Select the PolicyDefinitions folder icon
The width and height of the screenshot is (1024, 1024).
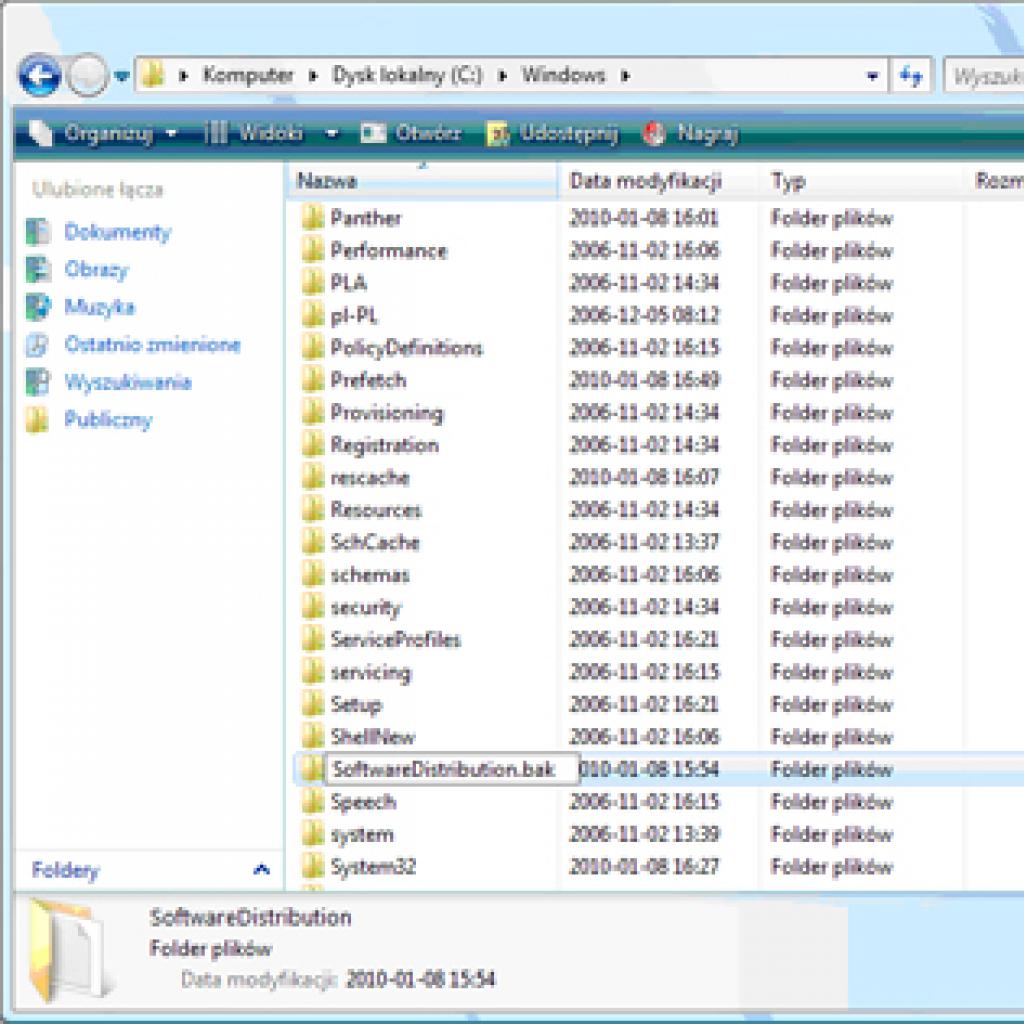[313, 347]
